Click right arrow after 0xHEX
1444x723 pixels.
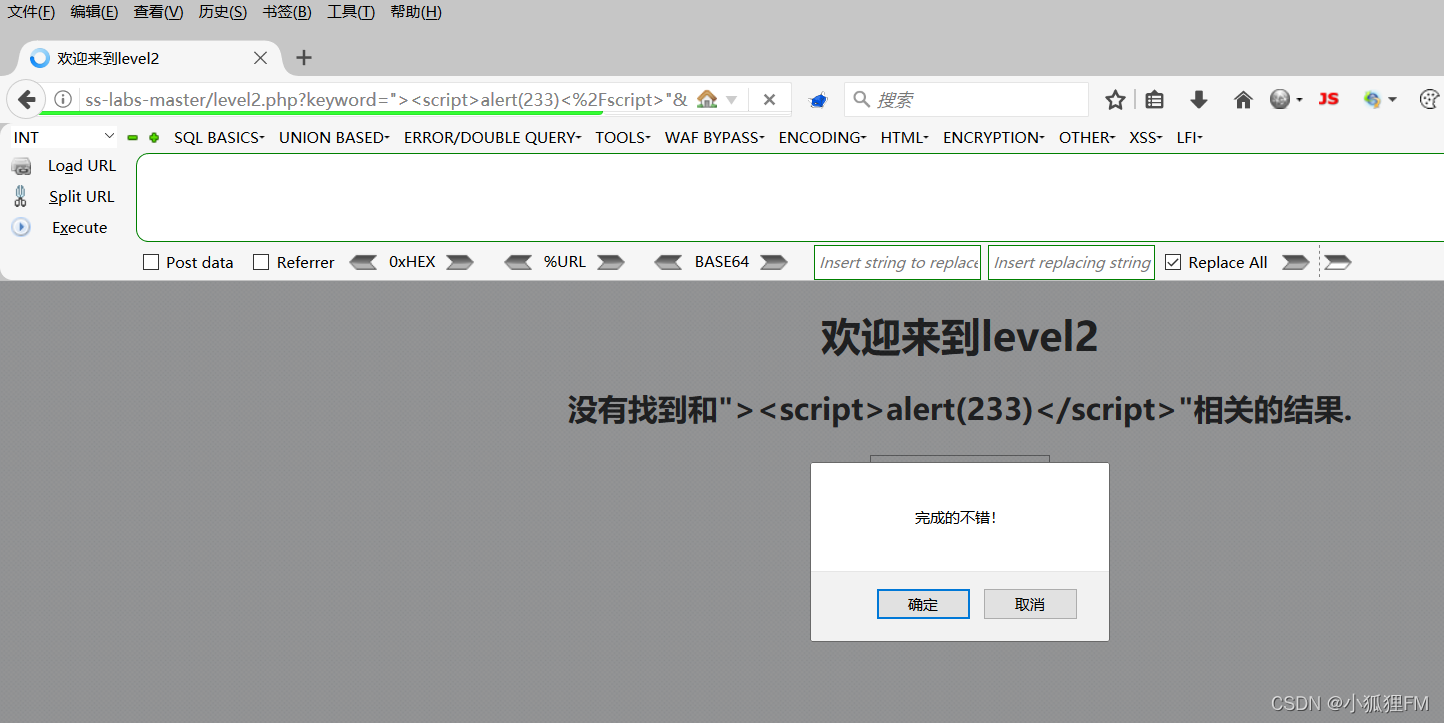click(460, 262)
